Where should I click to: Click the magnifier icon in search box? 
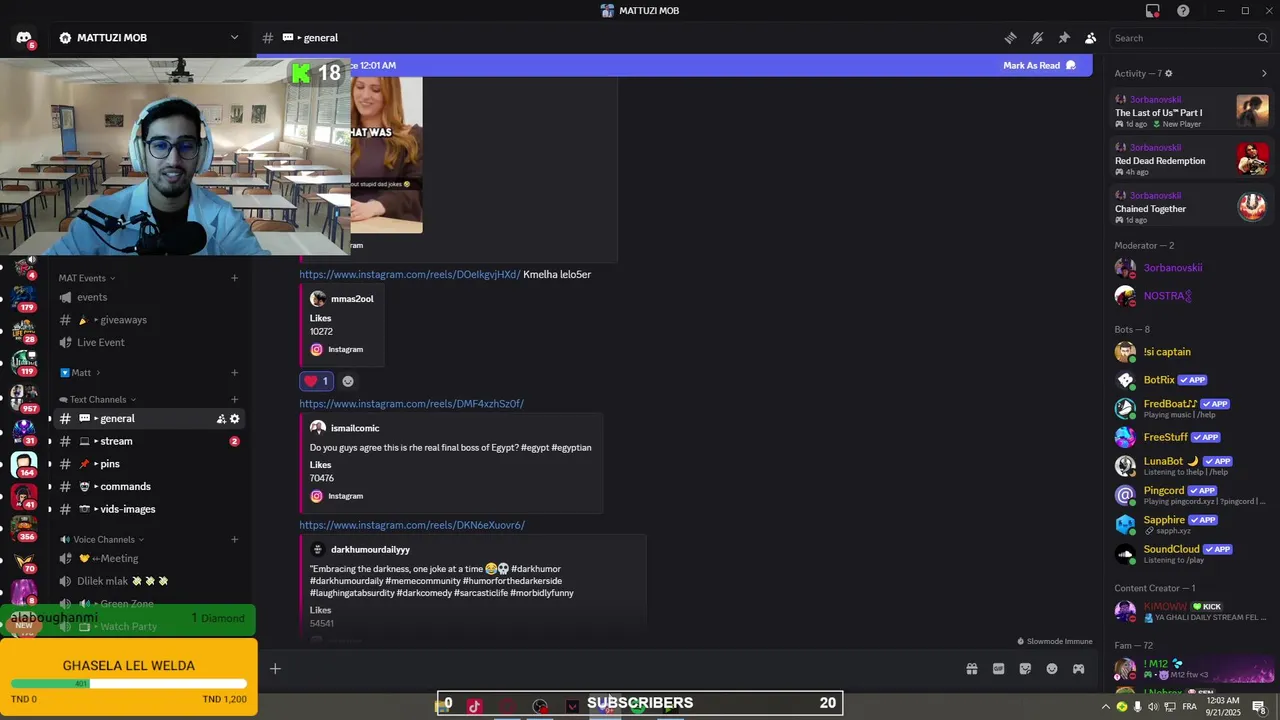[1262, 38]
